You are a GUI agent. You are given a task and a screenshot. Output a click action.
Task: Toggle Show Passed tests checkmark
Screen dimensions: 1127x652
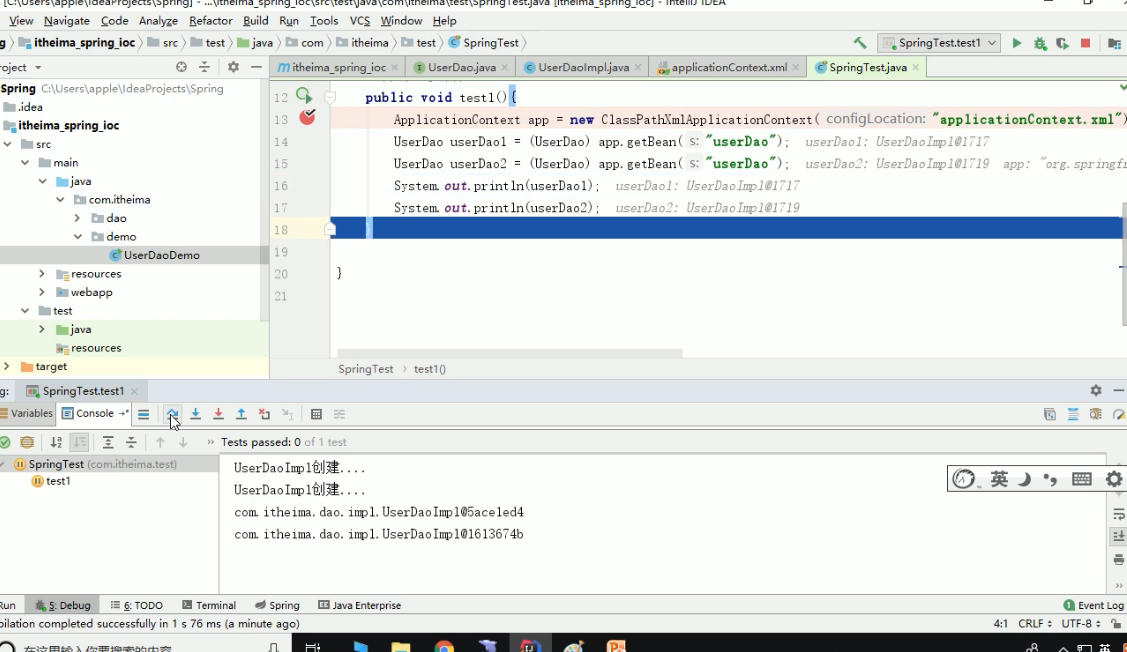coord(4,442)
